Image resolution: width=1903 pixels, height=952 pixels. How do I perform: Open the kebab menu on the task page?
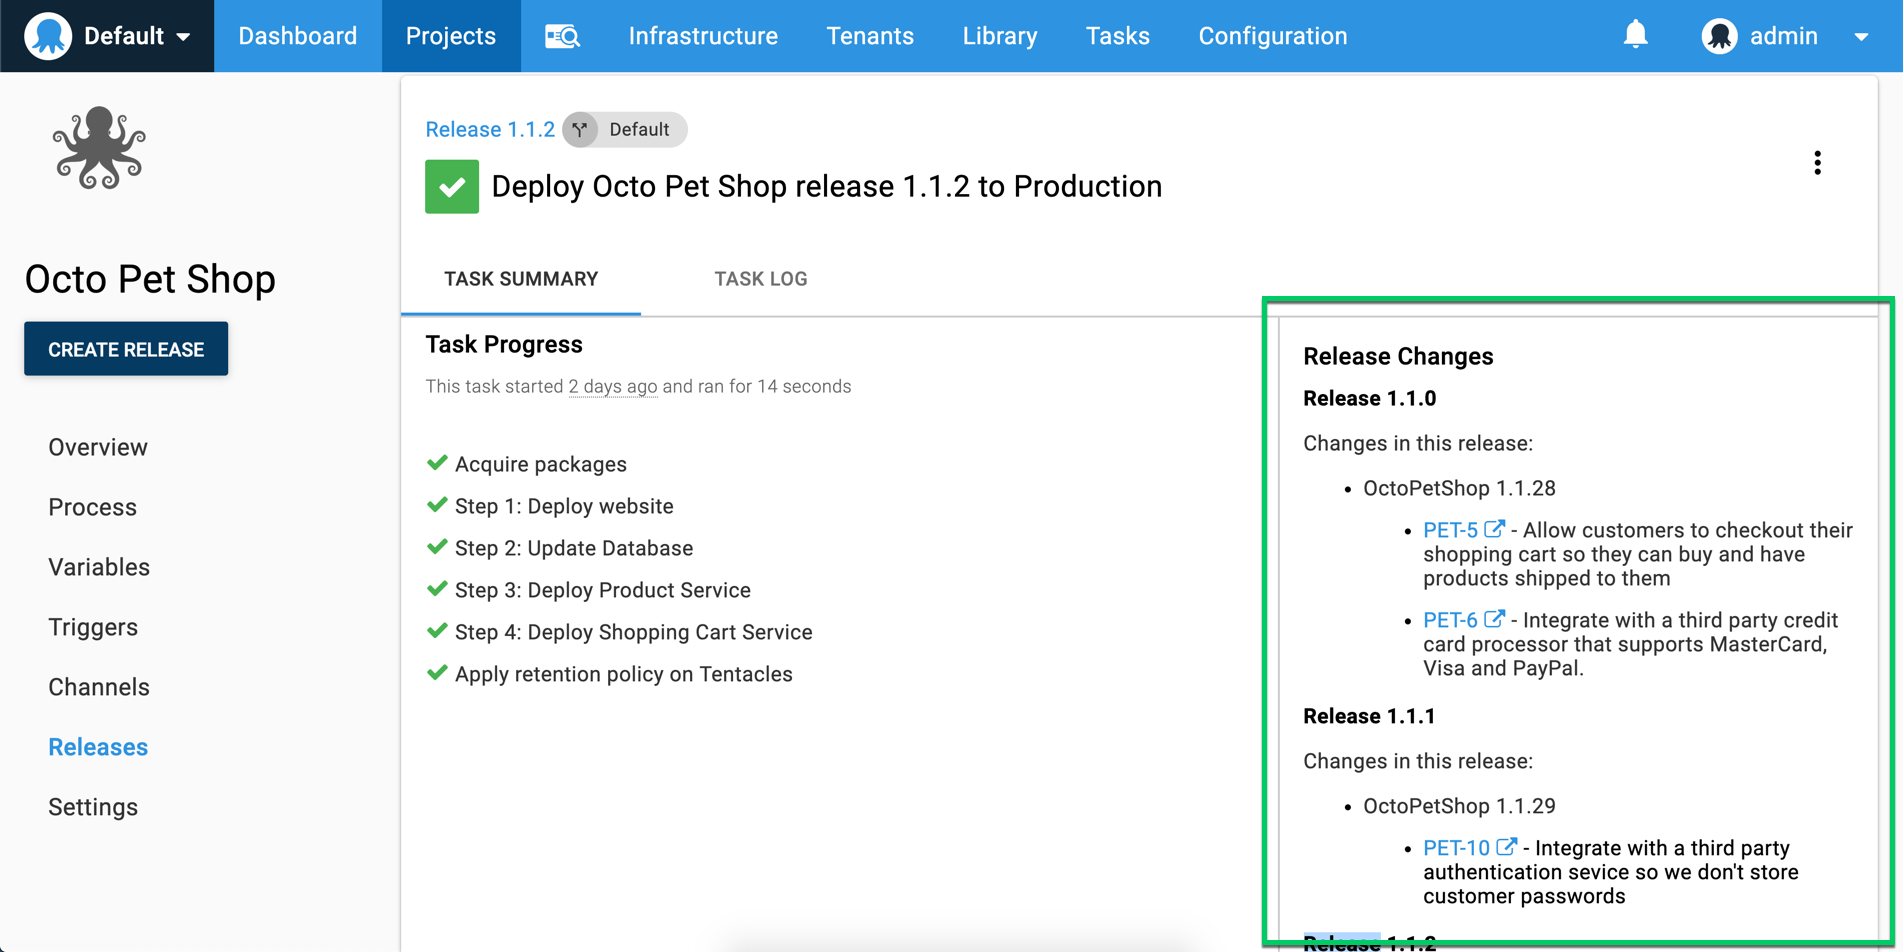(1818, 163)
